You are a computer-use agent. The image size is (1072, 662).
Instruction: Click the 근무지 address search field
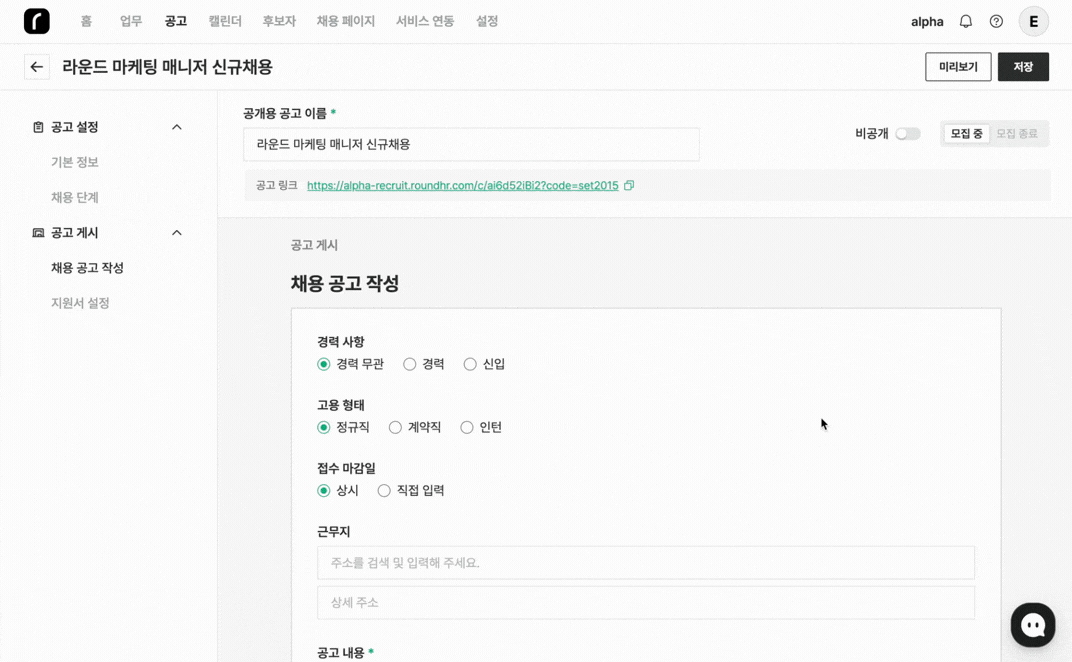[645, 563]
